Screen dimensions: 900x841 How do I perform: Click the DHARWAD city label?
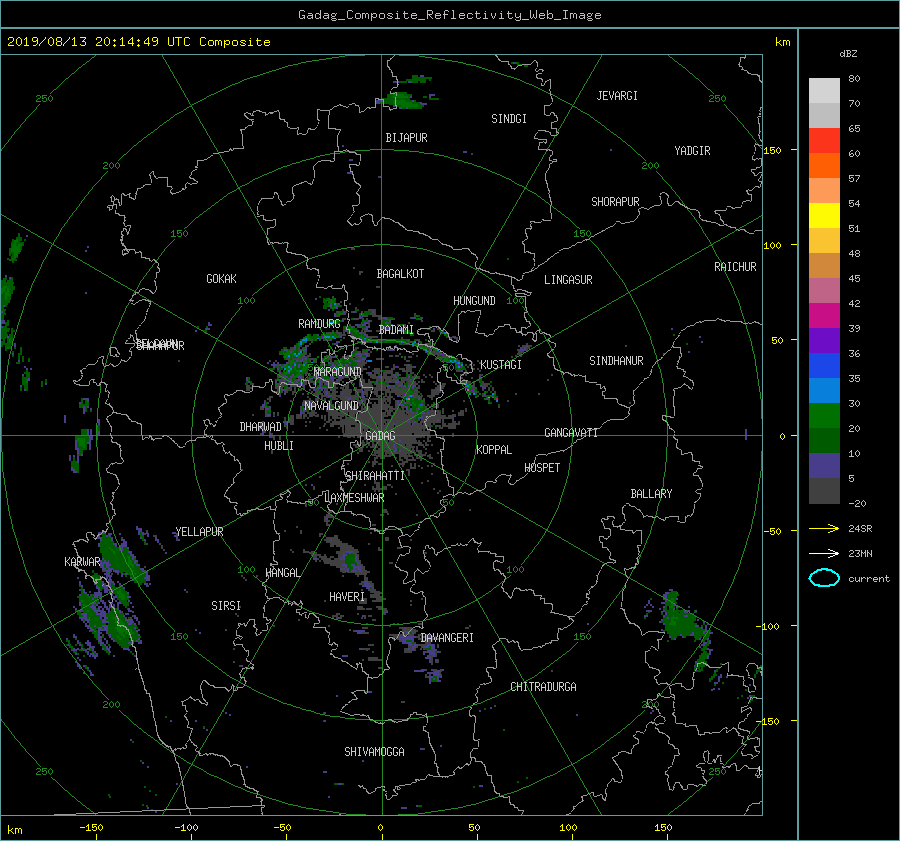(x=260, y=427)
